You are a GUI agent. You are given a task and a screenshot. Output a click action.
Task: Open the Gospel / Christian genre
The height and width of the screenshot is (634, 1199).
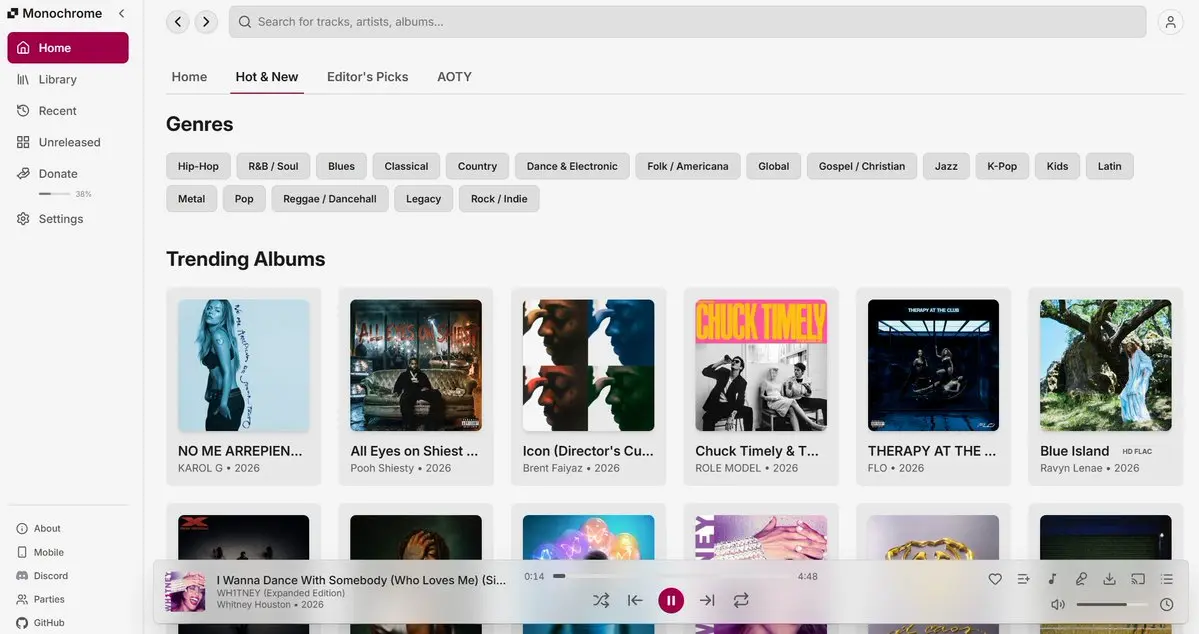coord(862,166)
